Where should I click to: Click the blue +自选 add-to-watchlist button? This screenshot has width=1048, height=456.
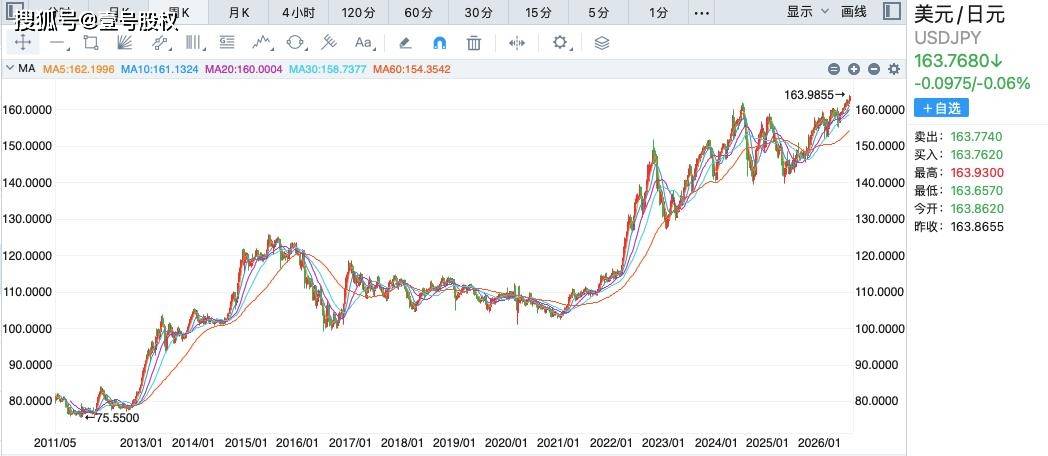point(941,108)
